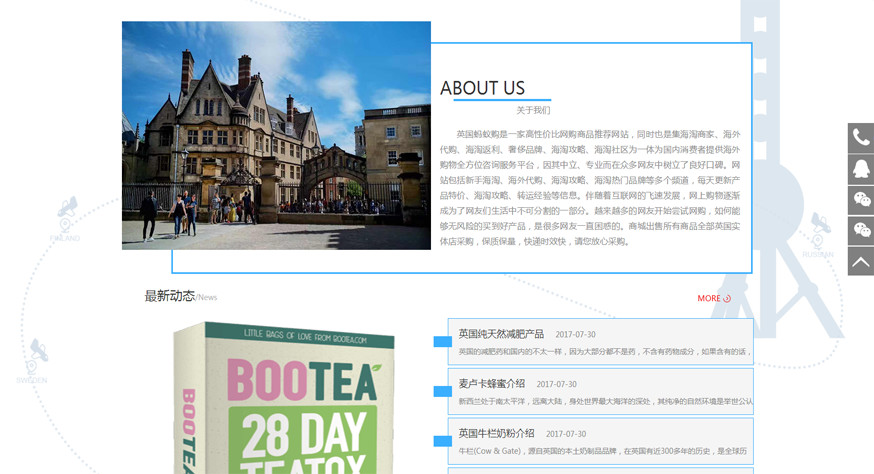The image size is (874, 474).
Task: Click the upper WeChat icon in sidebar
Action: [x=861, y=200]
